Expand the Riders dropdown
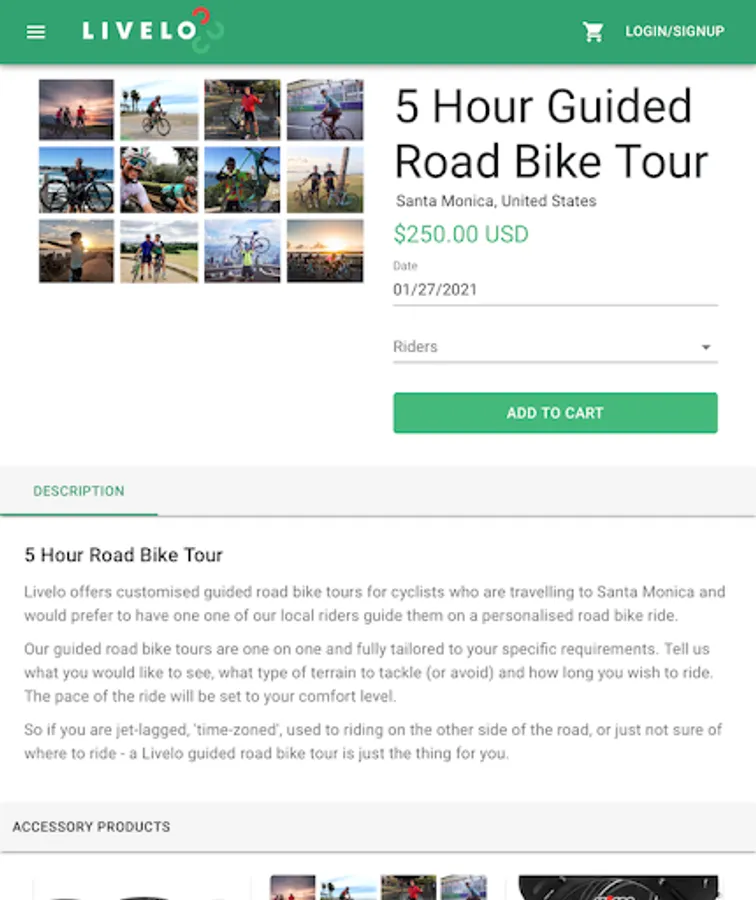The width and height of the screenshot is (756, 900). coord(555,347)
